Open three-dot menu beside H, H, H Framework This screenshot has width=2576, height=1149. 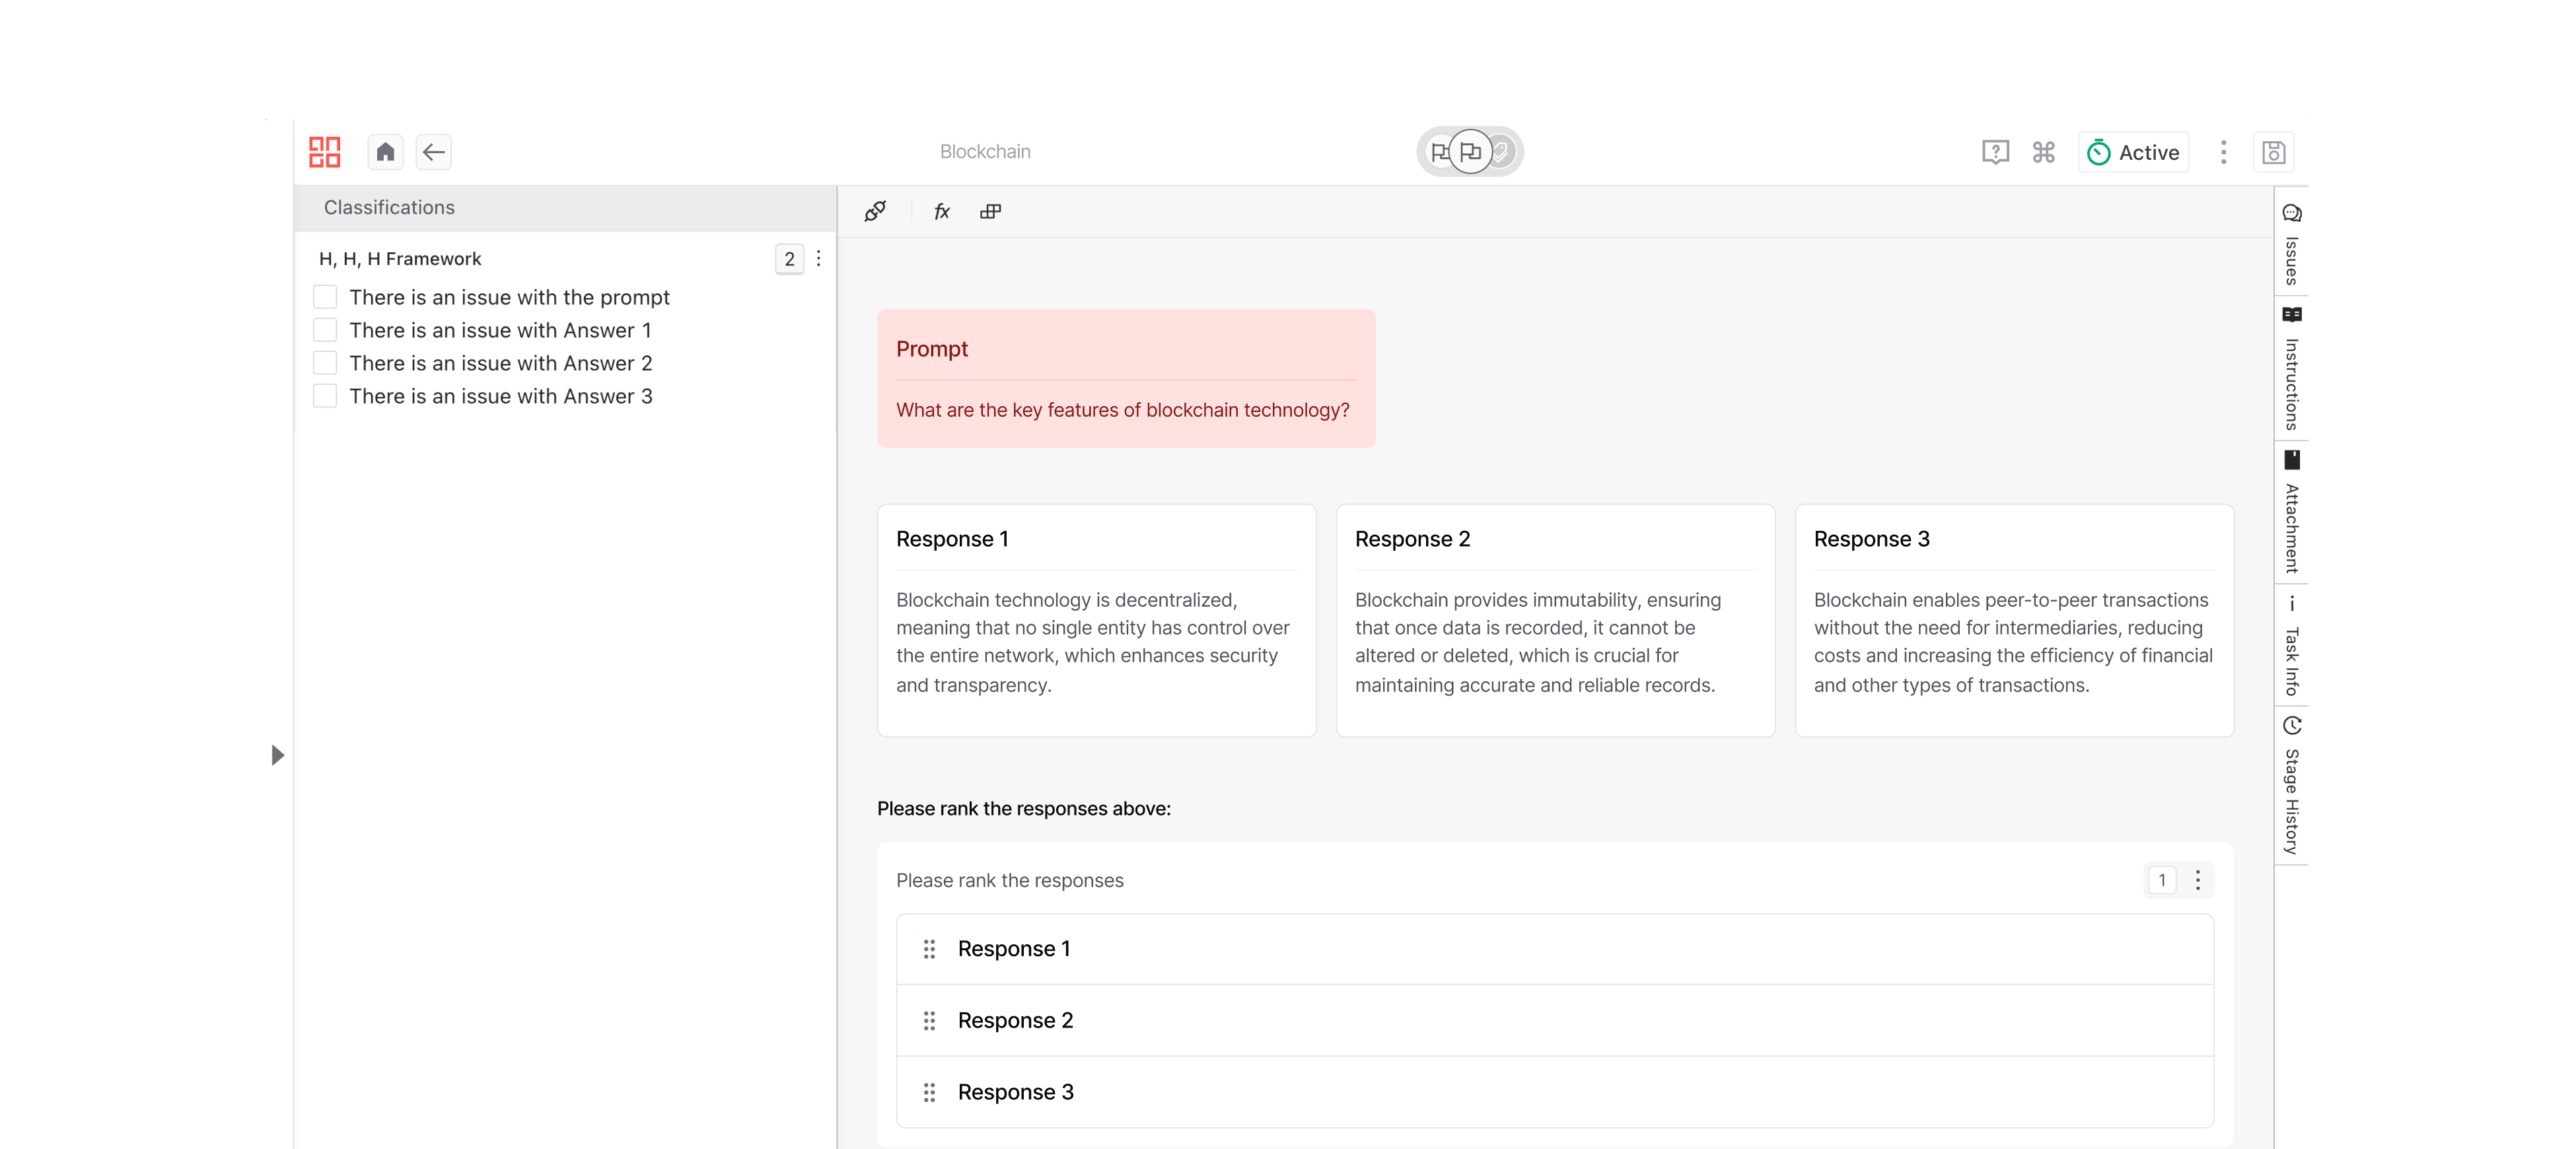(x=819, y=259)
